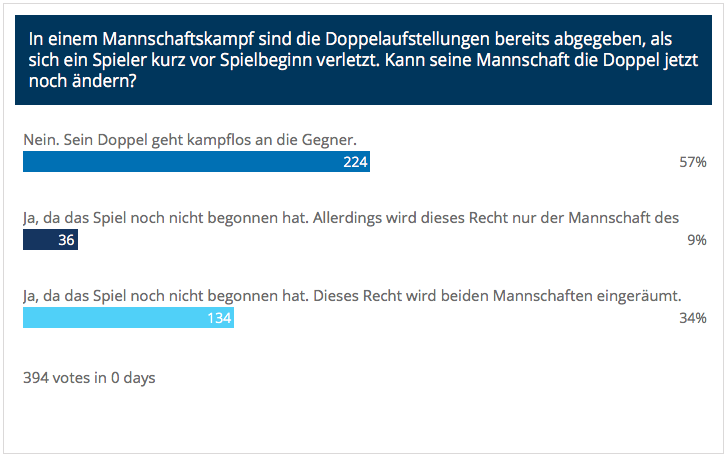Click the number 224 inside the bar
This screenshot has width=727, height=457.
click(x=355, y=162)
